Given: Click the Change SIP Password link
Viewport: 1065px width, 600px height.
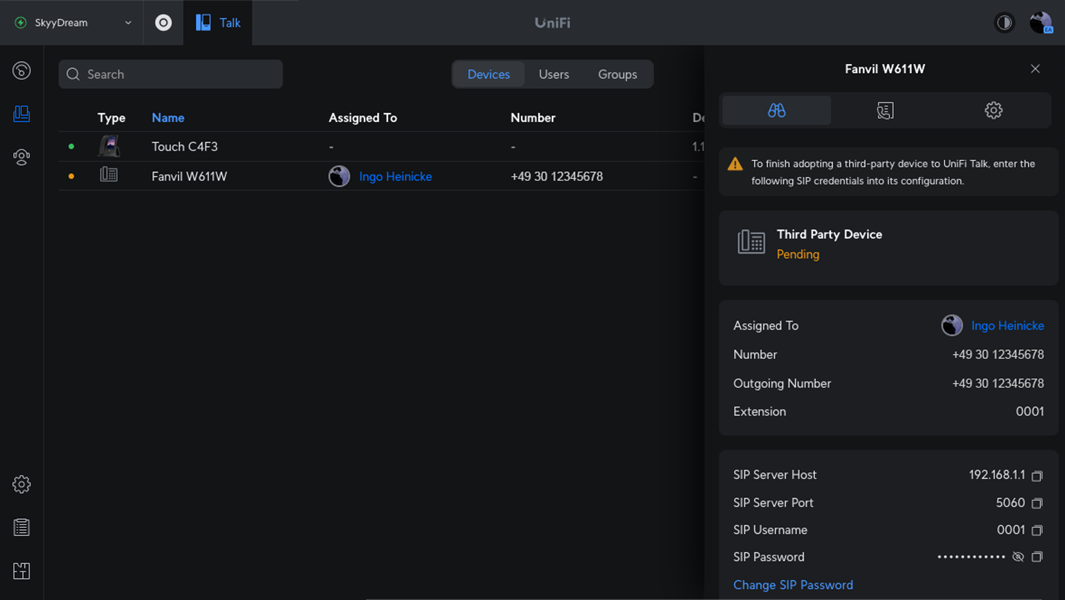Looking at the screenshot, I should pos(793,585).
